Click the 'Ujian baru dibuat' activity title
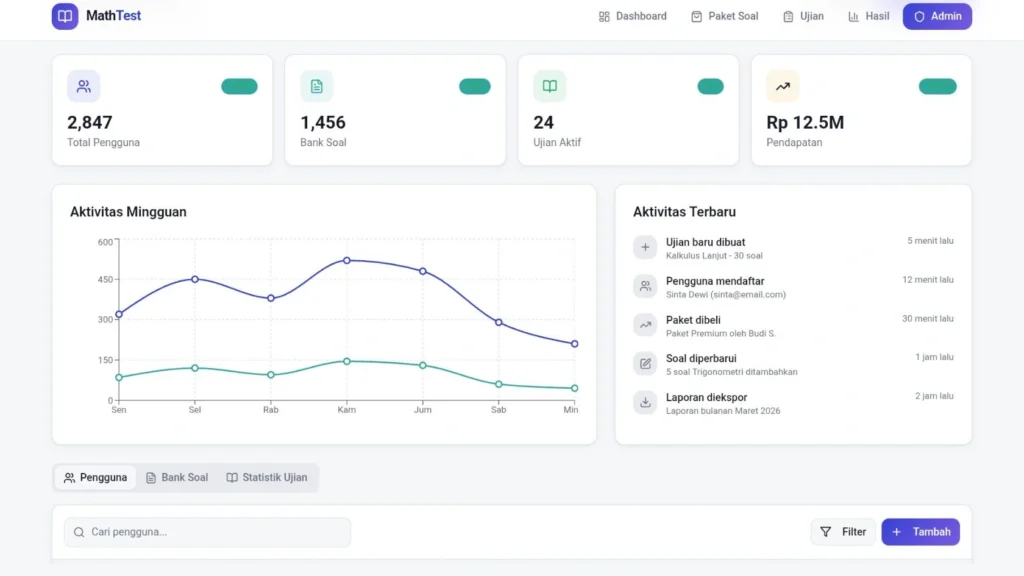This screenshot has height=576, width=1024. [x=705, y=242]
